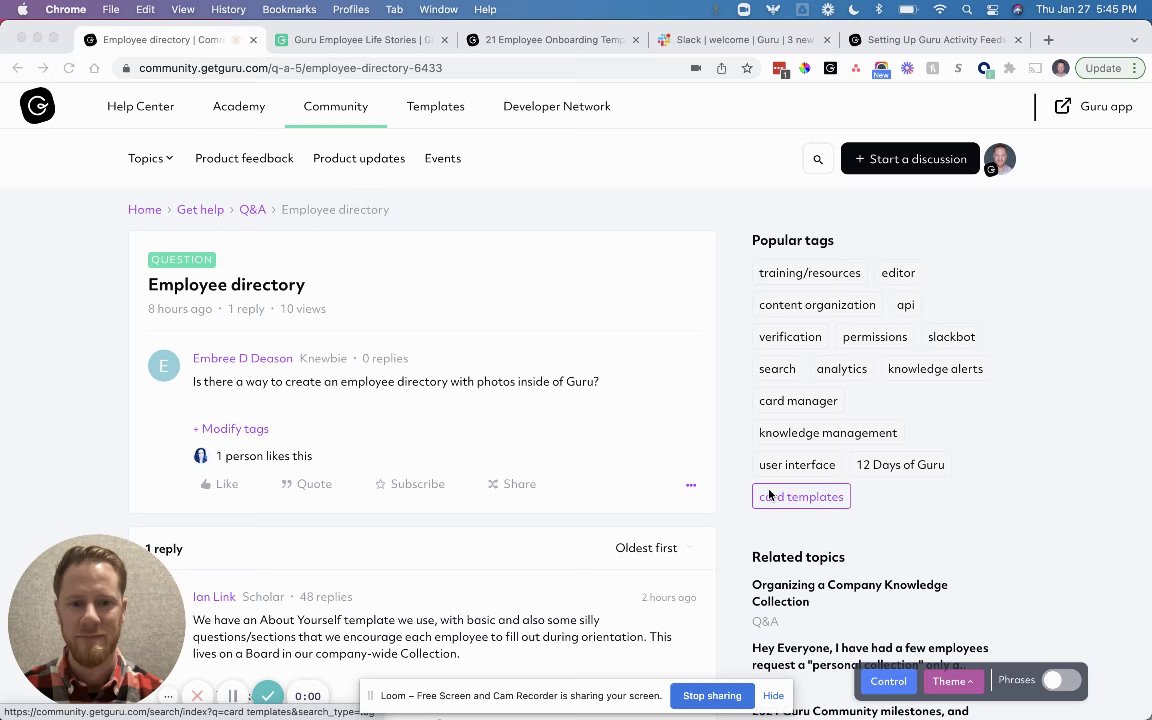Select the training/resources tag

coord(810,273)
